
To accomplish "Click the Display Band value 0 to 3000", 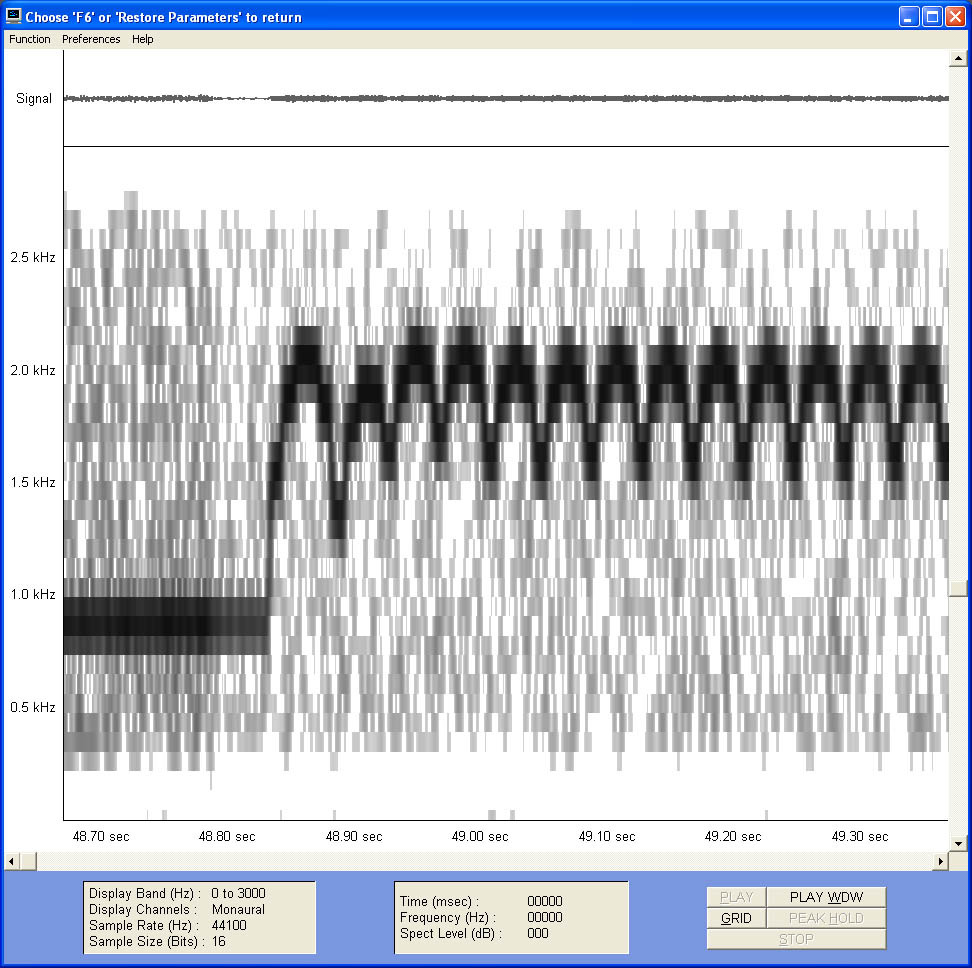I will point(238,893).
